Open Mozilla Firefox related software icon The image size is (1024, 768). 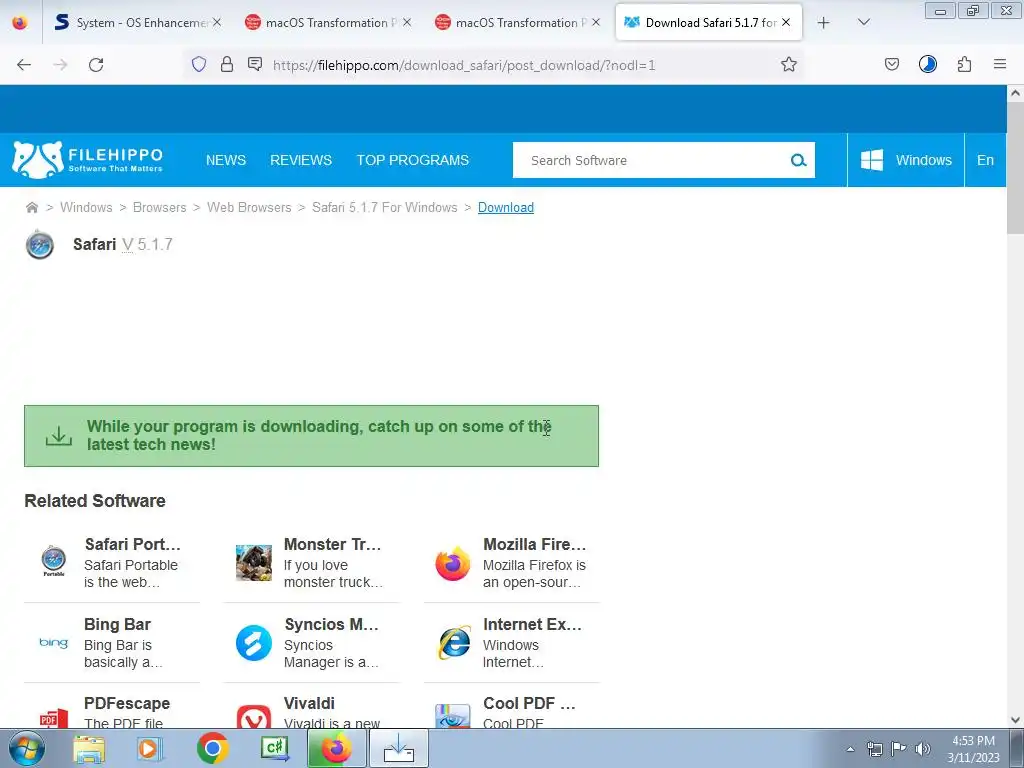click(x=453, y=563)
